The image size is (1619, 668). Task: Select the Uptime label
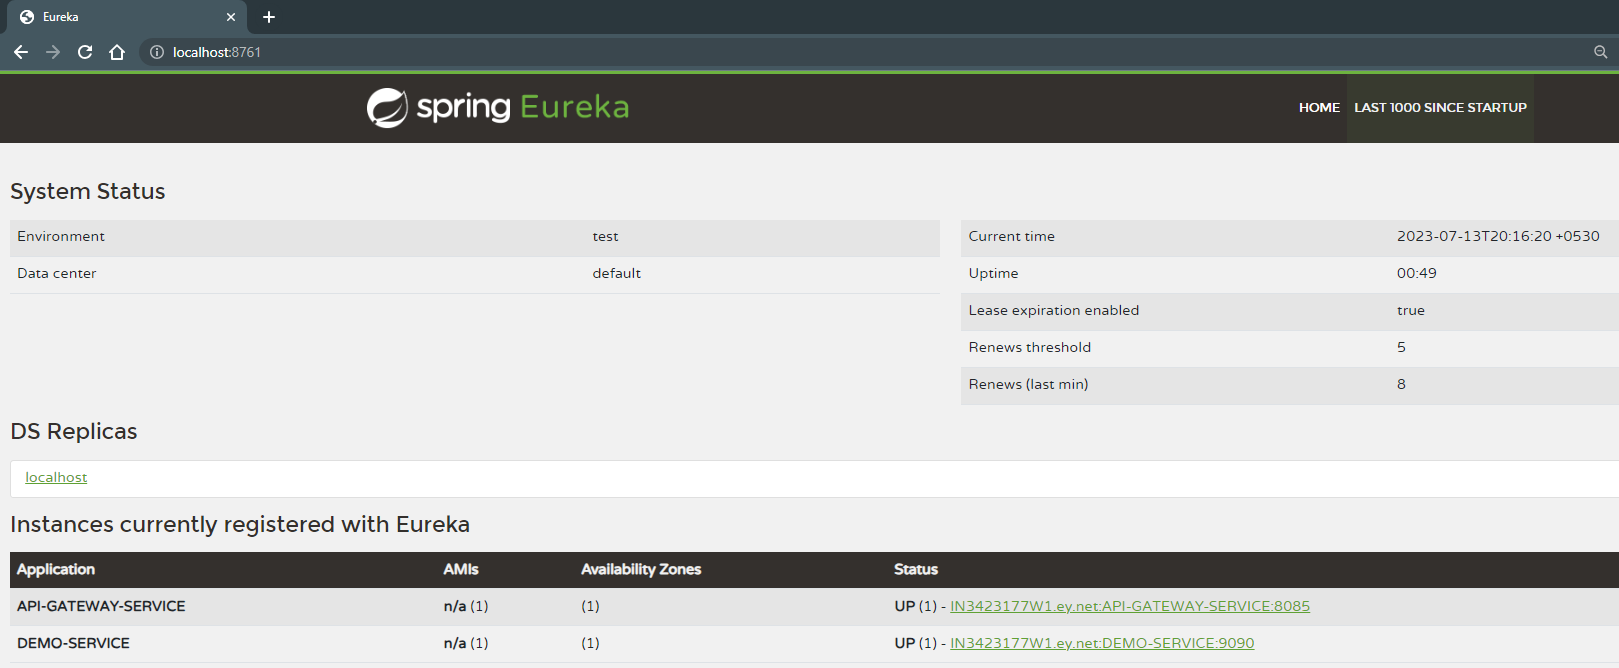994,274
